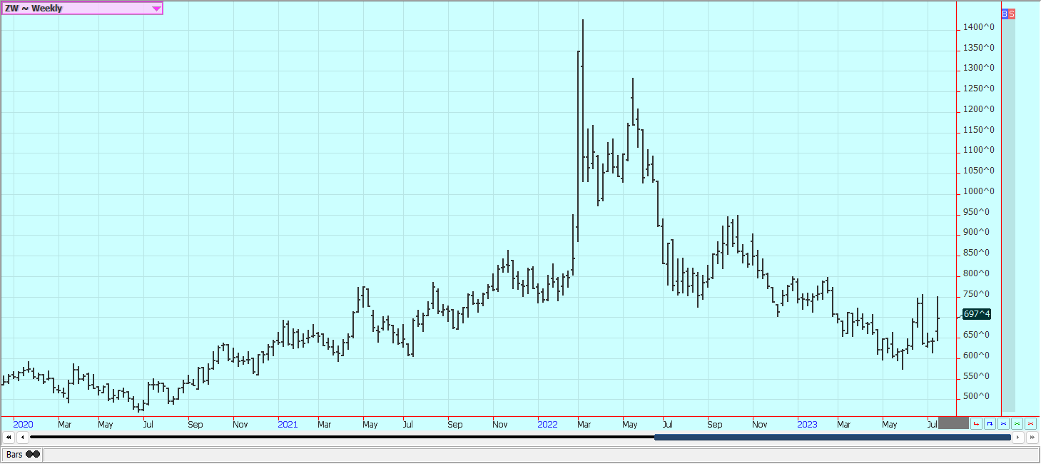Image resolution: width=1042 pixels, height=464 pixels.
Task: Click the 1100^0 price scale label
Action: (x=979, y=150)
